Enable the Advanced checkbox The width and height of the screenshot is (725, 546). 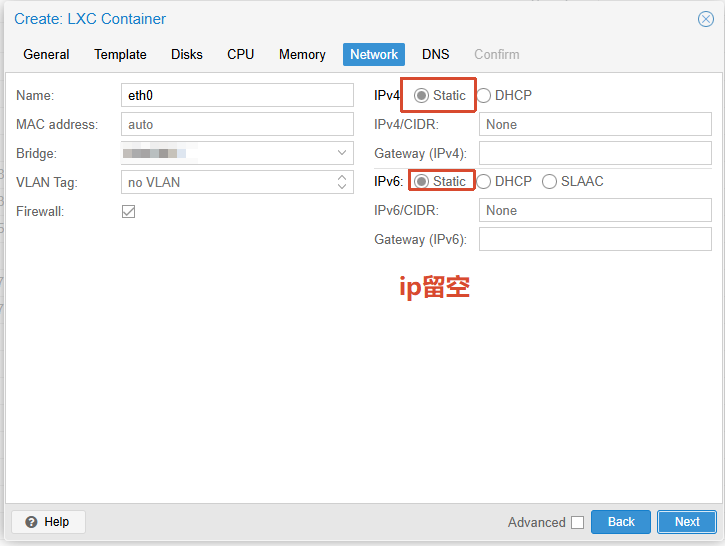tap(578, 522)
